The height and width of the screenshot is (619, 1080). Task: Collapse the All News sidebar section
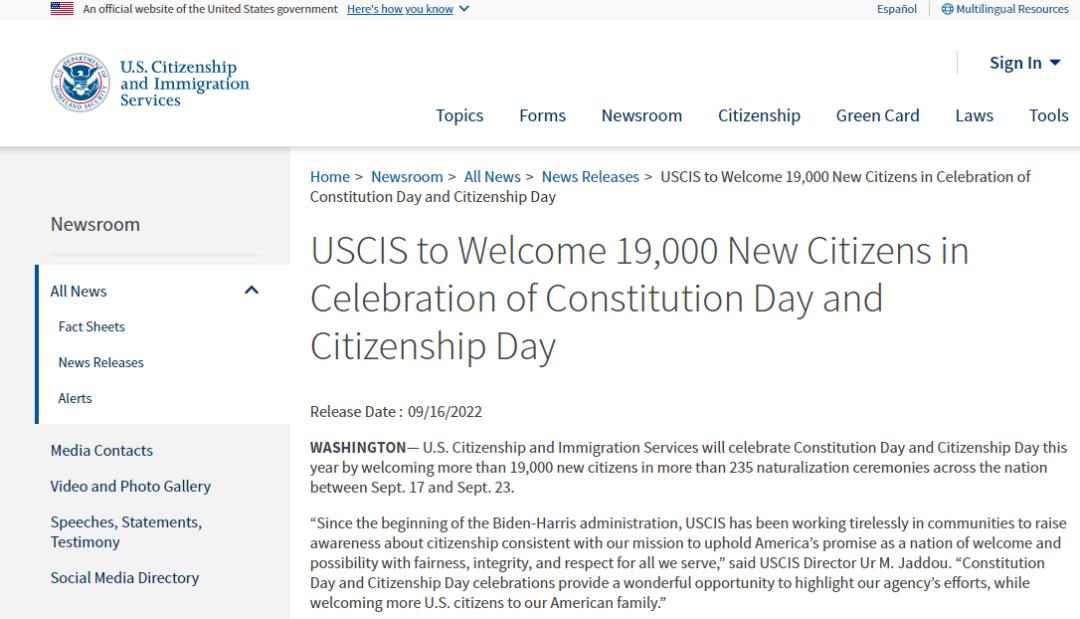[x=252, y=291]
